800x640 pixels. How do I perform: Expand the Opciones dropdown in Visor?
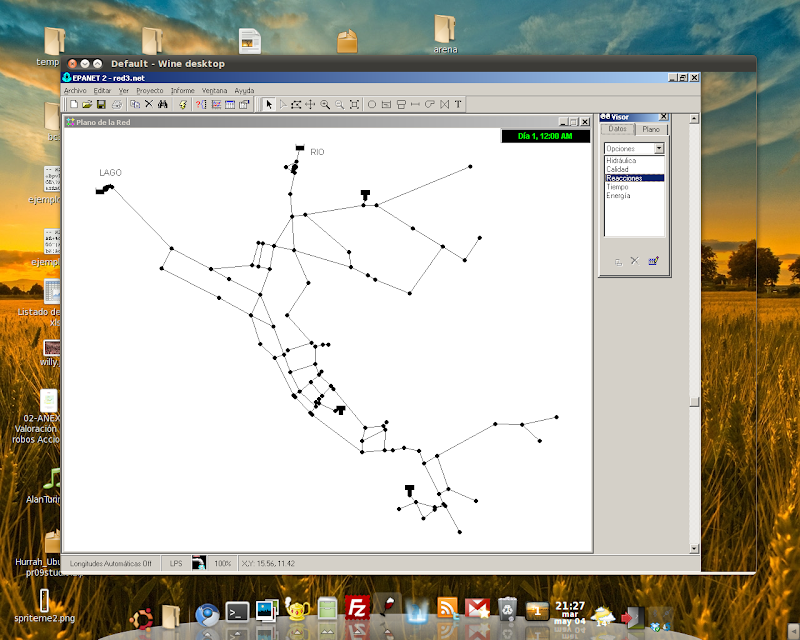[659, 149]
